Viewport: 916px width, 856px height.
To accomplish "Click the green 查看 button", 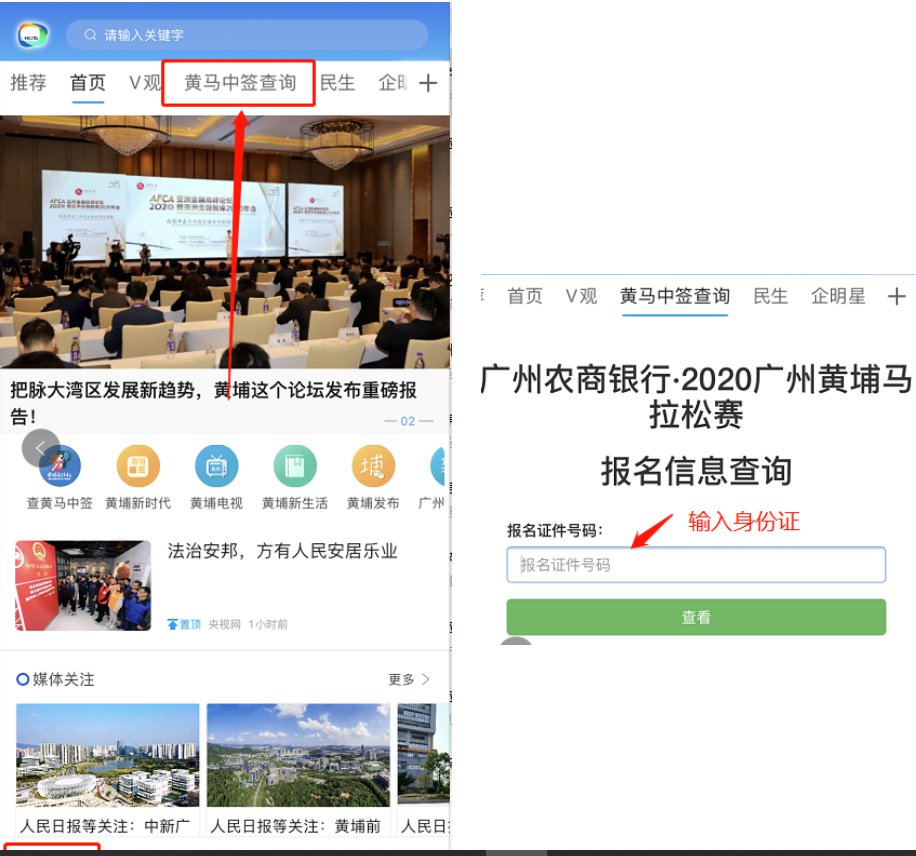I will pyautogui.click(x=696, y=617).
